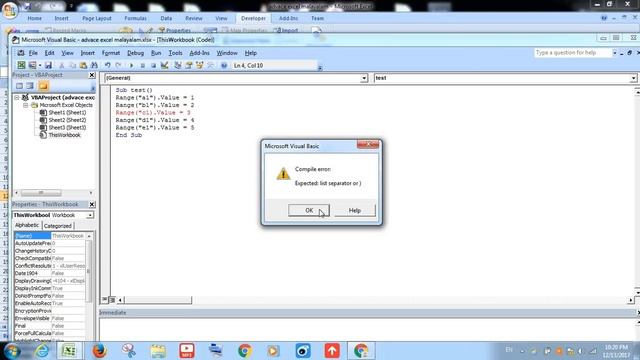Click the Excel taskbar icon
This screenshot has width=640, height=360.
(x=69, y=351)
